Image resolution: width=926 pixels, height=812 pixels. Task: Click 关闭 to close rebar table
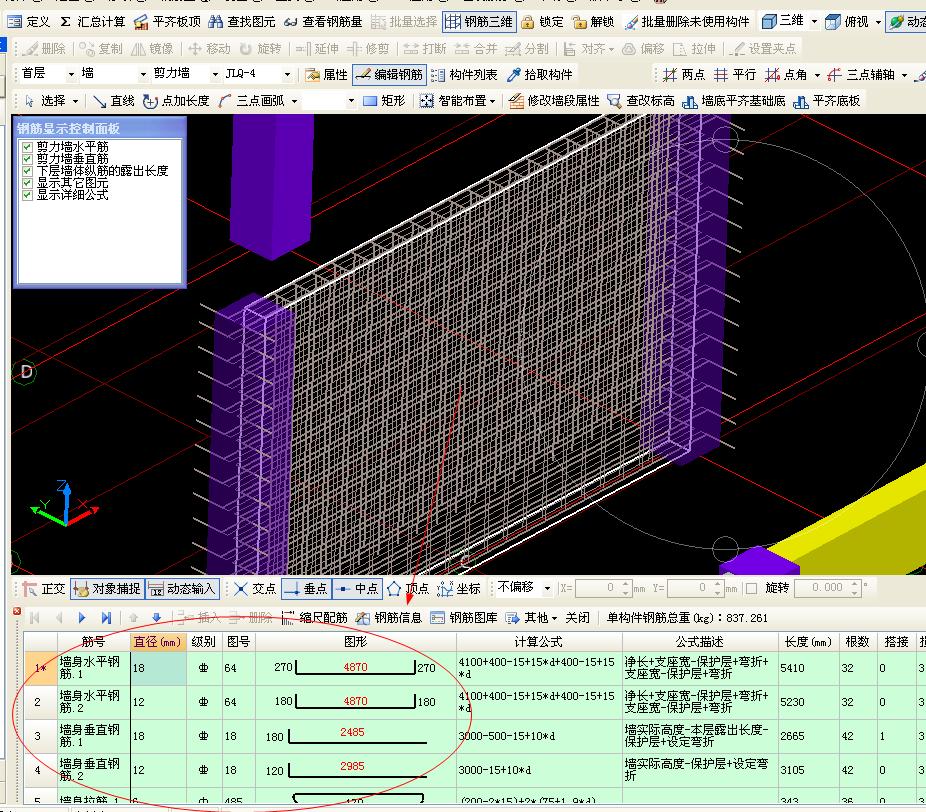577,618
